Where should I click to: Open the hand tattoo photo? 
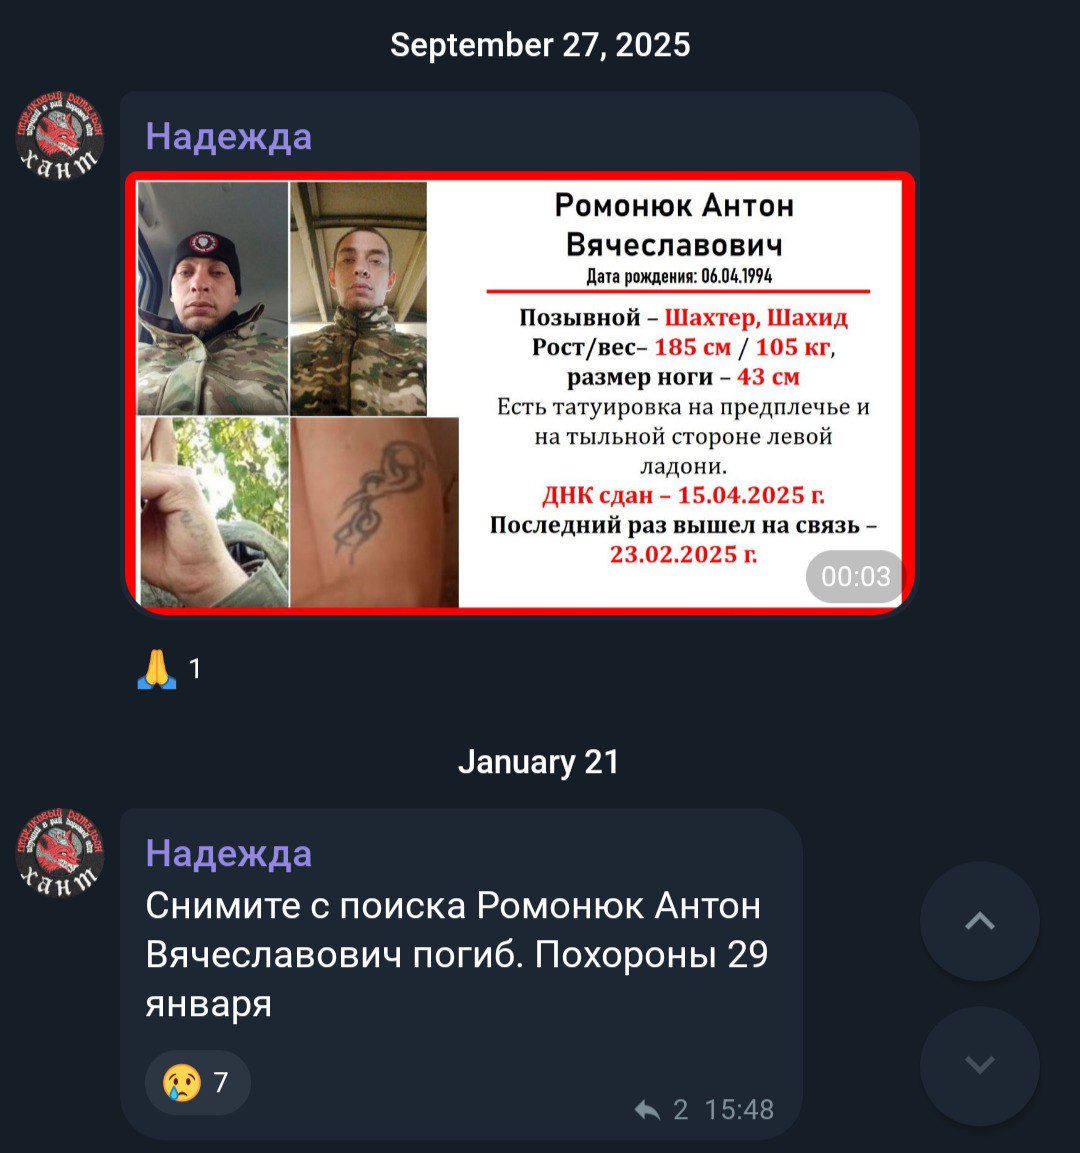pyautogui.click(x=215, y=512)
